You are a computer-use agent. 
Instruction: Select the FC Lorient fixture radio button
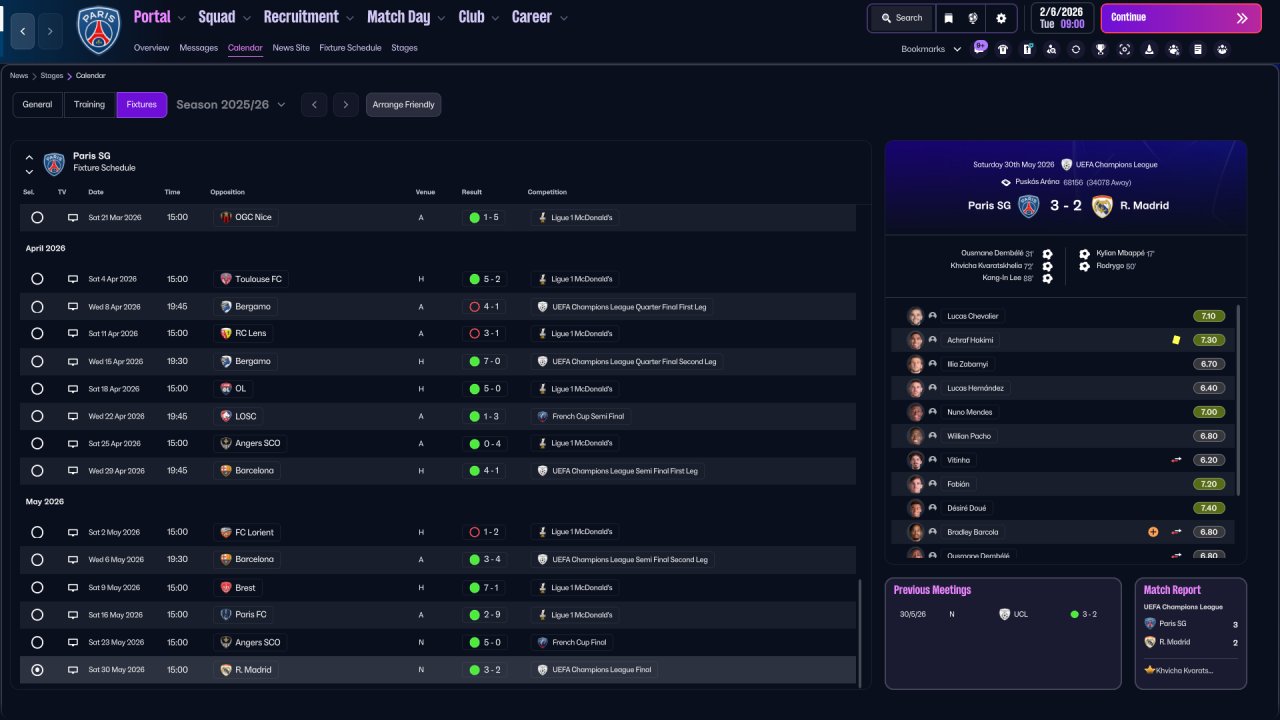tap(37, 532)
